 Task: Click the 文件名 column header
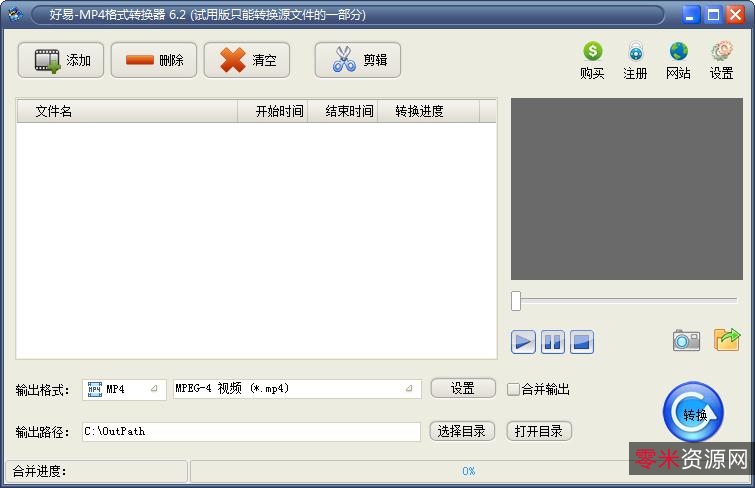click(x=127, y=111)
